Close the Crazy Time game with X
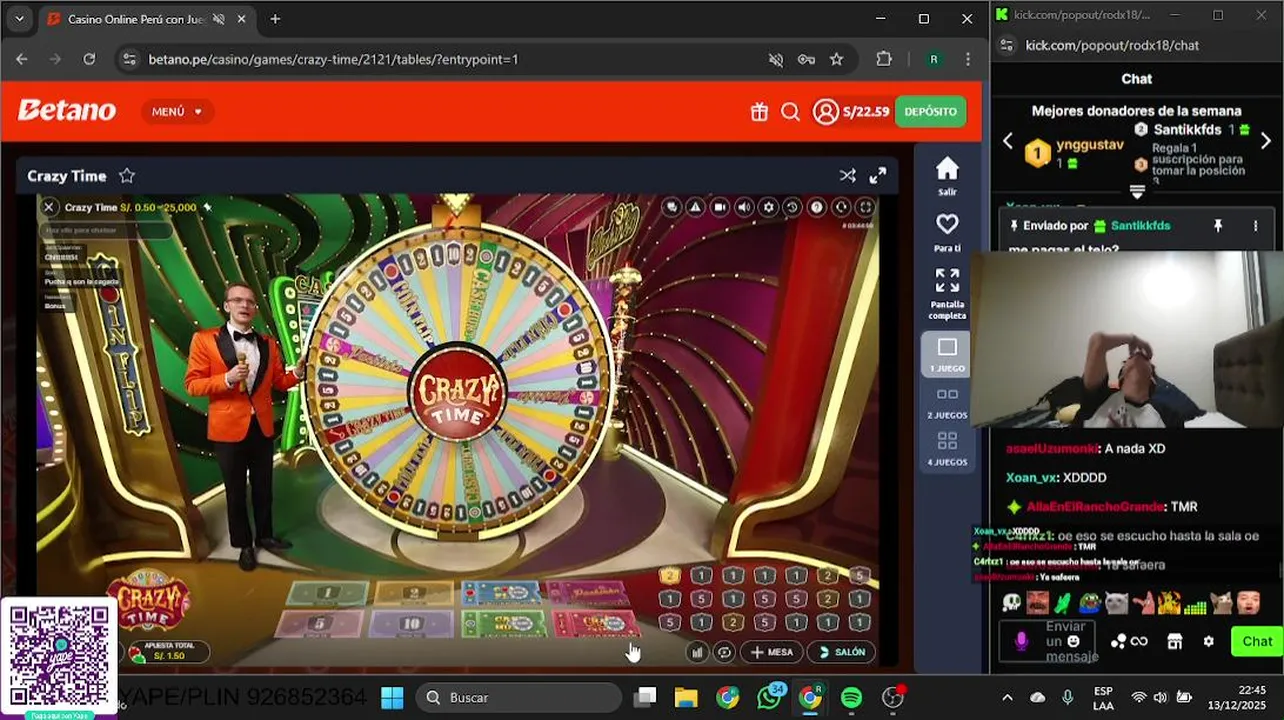Image resolution: width=1284 pixels, height=720 pixels. coord(48,207)
